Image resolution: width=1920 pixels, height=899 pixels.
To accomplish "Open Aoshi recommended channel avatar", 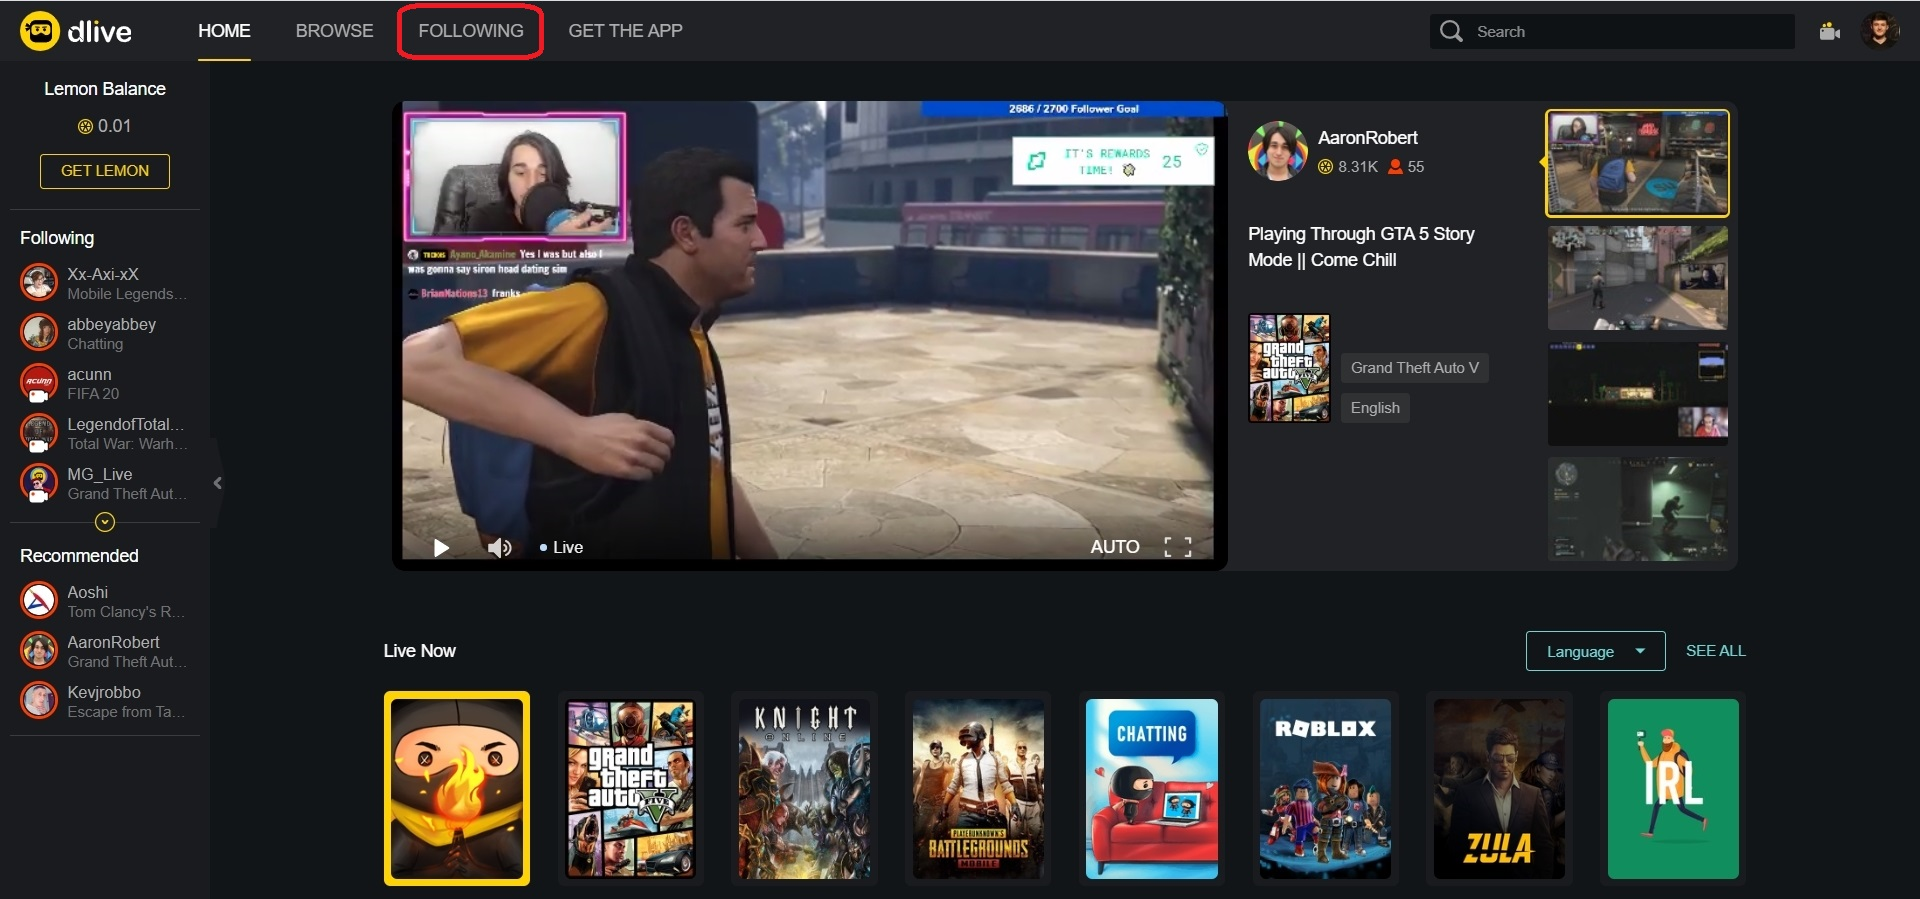I will tap(39, 601).
